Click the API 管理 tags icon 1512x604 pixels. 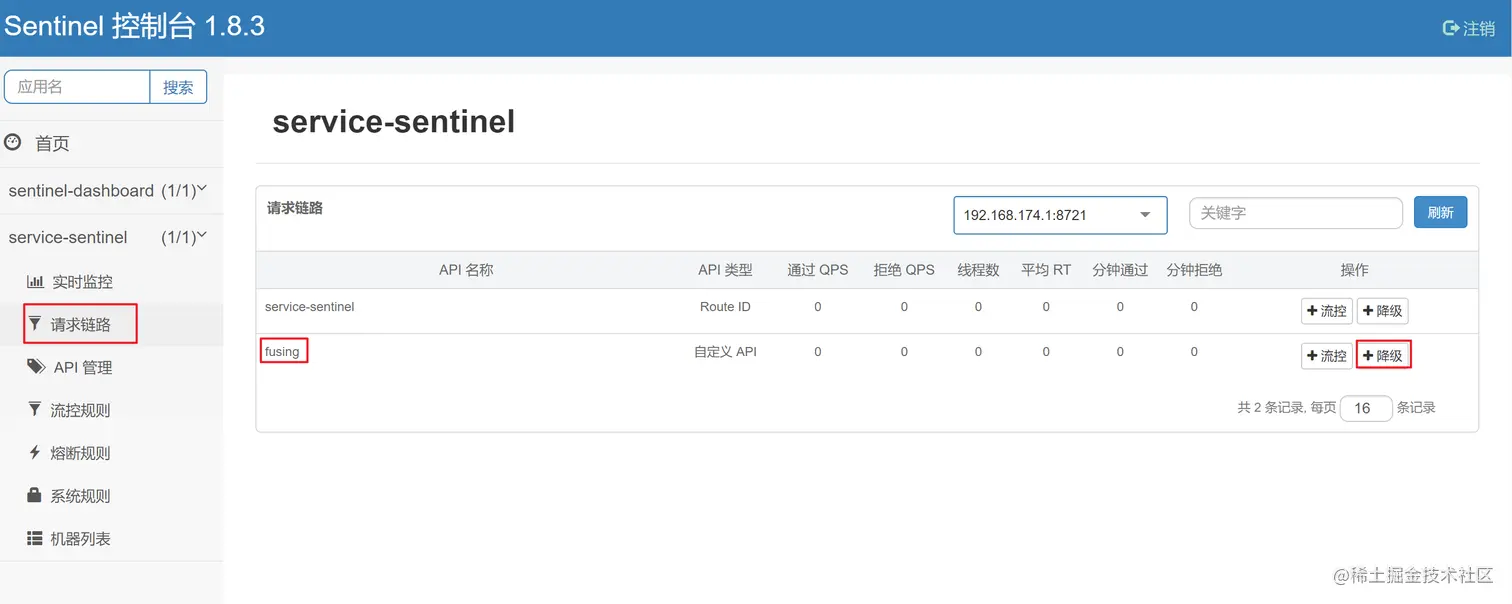click(x=36, y=367)
